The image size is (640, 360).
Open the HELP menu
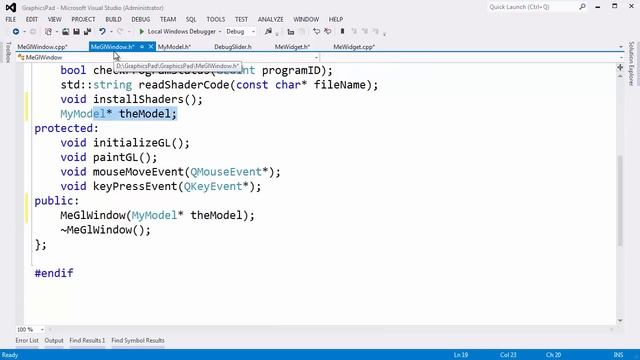point(336,19)
